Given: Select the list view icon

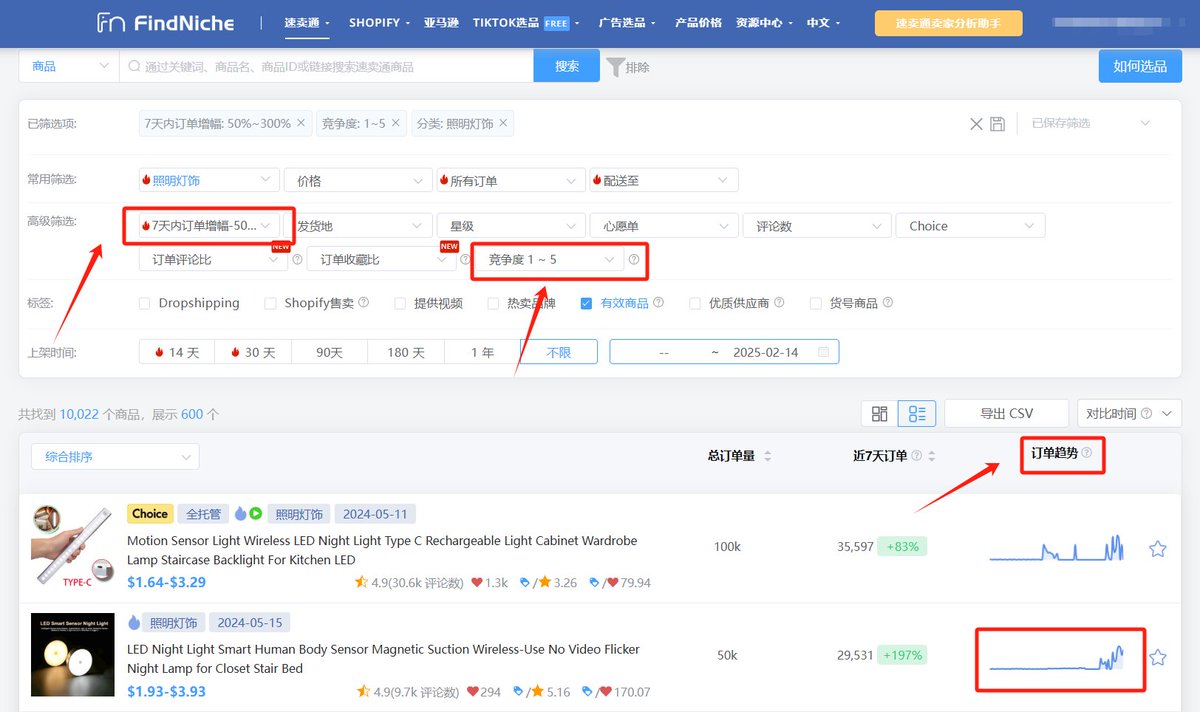Looking at the screenshot, I should [x=917, y=413].
